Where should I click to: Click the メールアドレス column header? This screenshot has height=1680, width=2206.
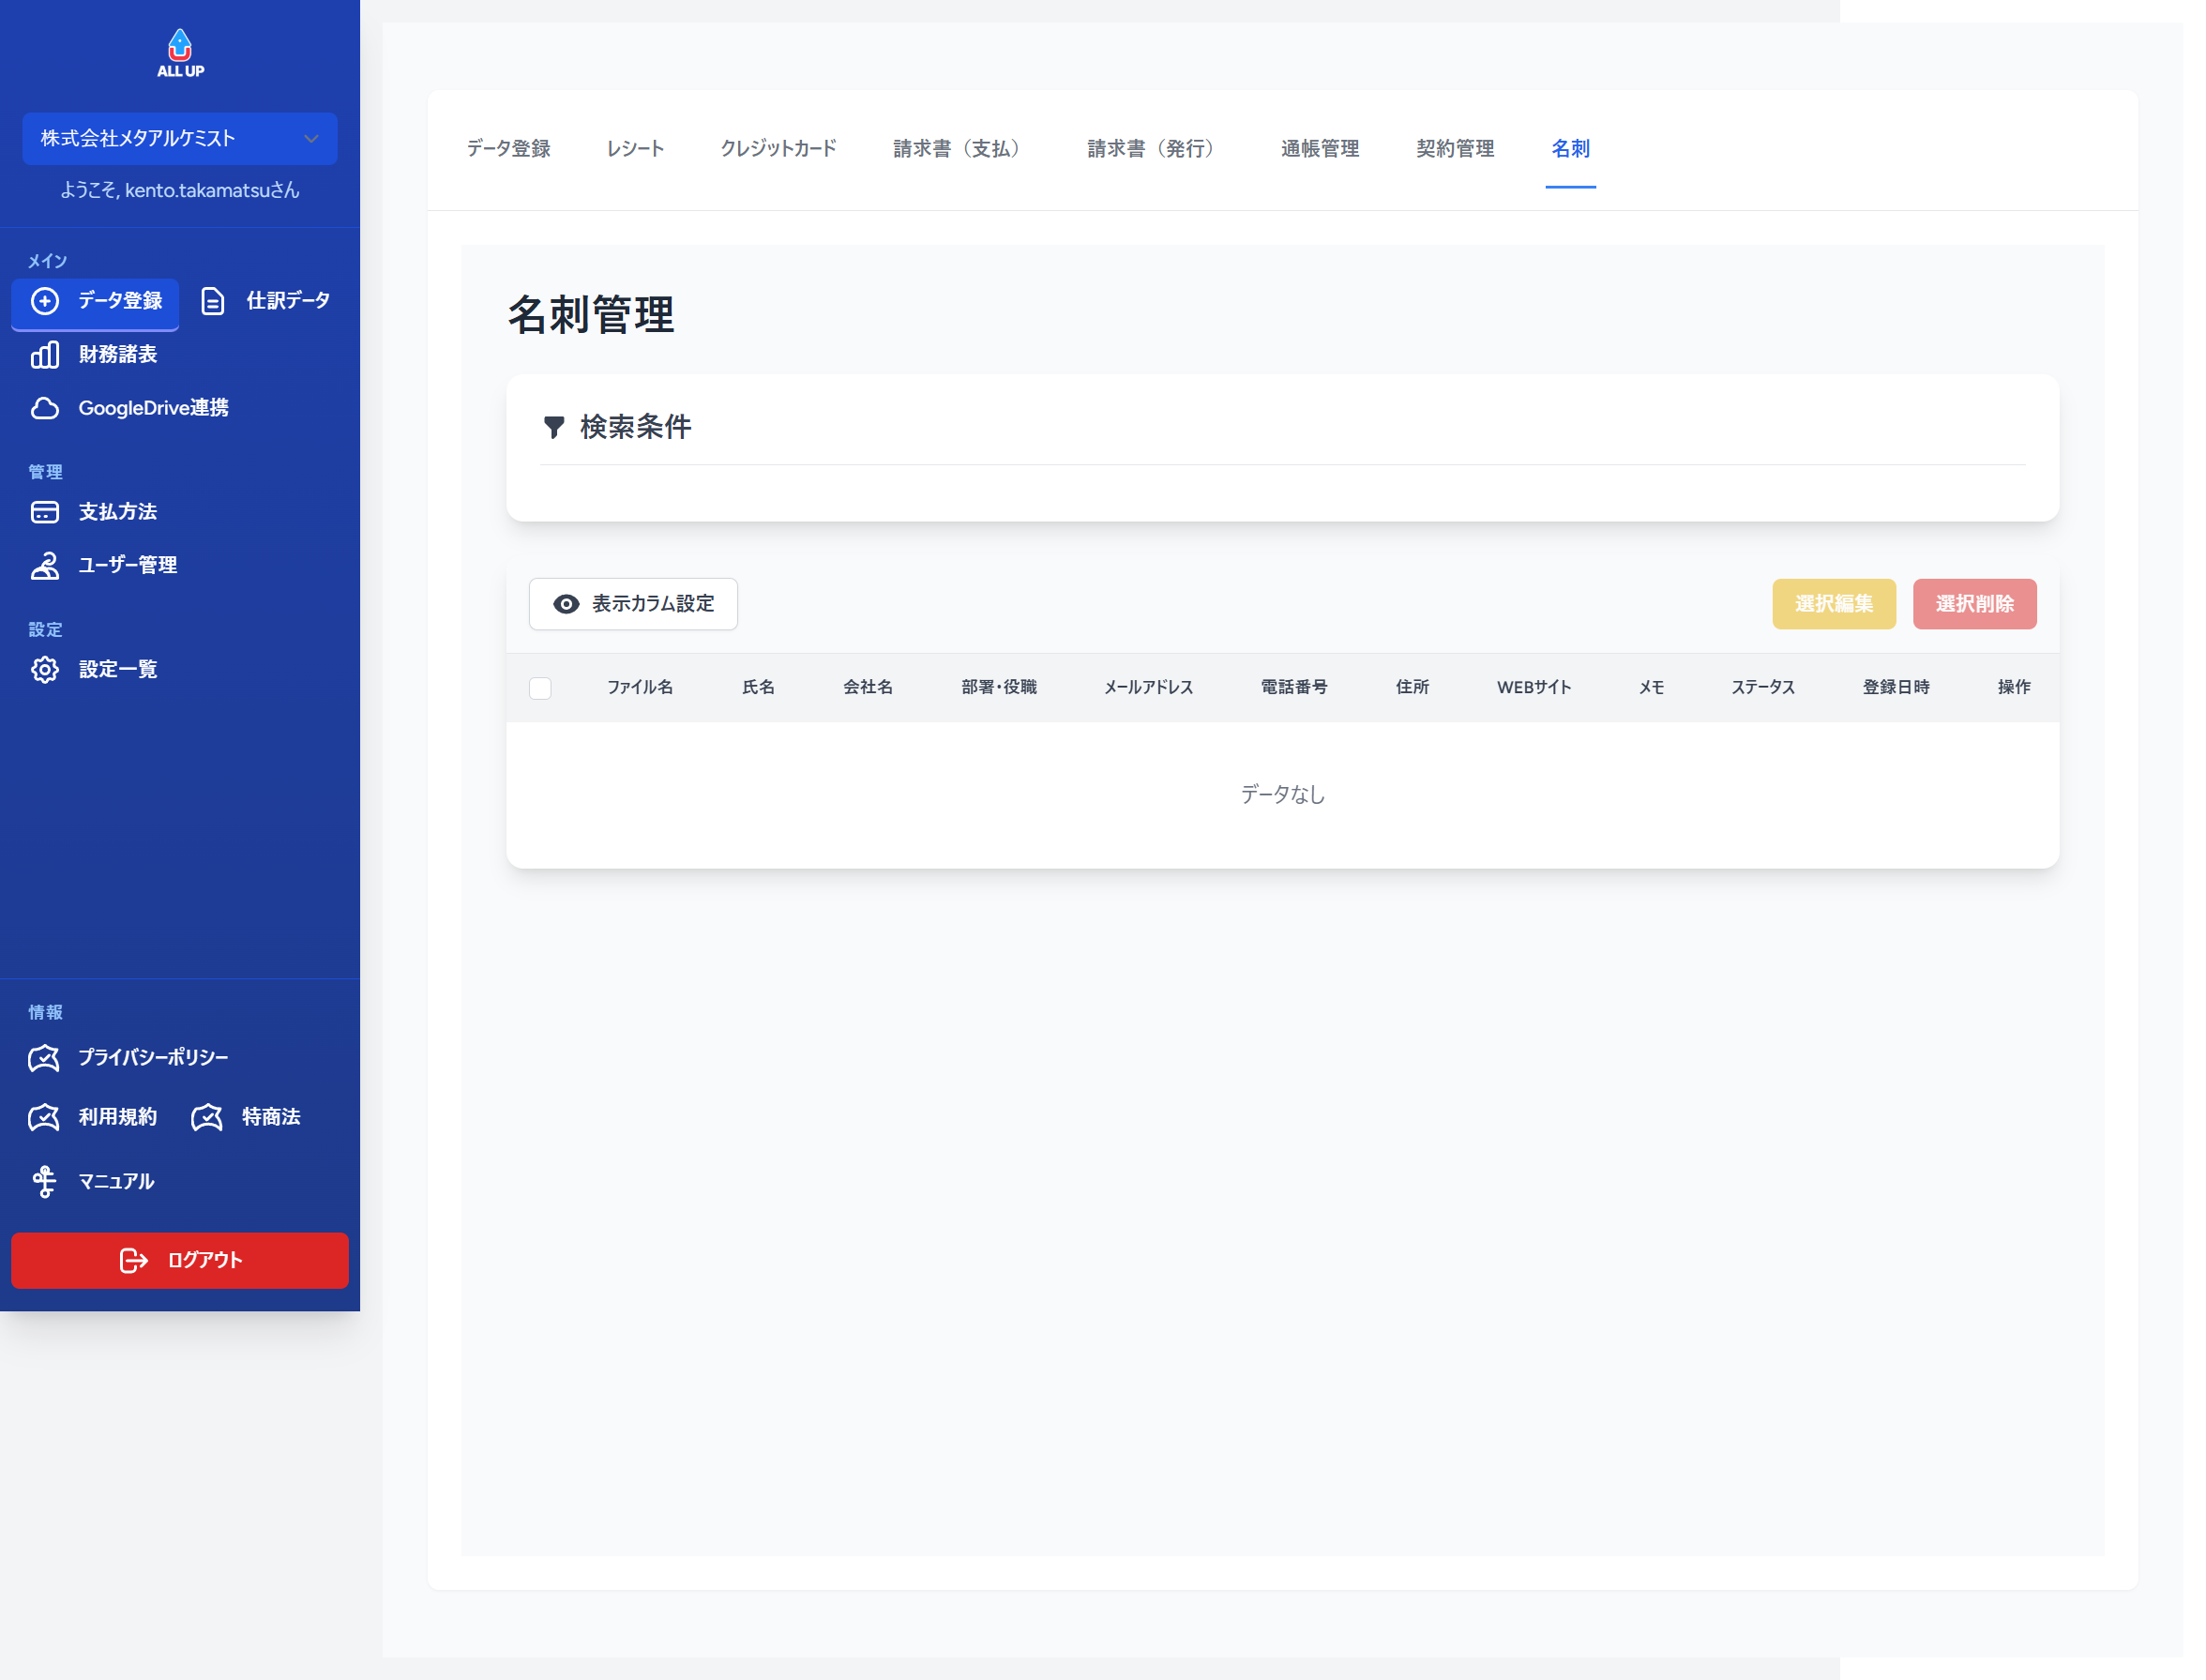1148,687
